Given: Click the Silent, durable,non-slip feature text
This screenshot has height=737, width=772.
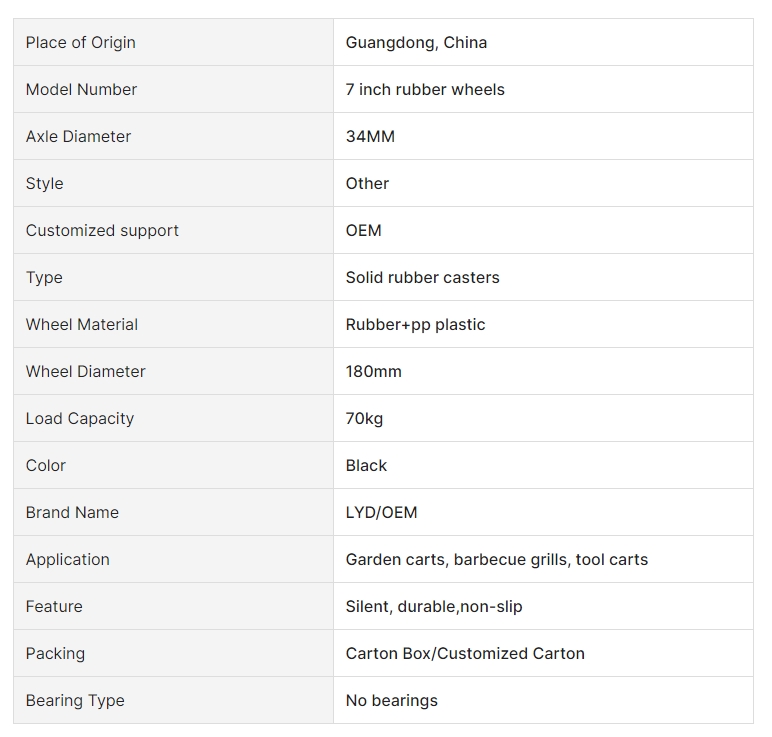Looking at the screenshot, I should [434, 607].
